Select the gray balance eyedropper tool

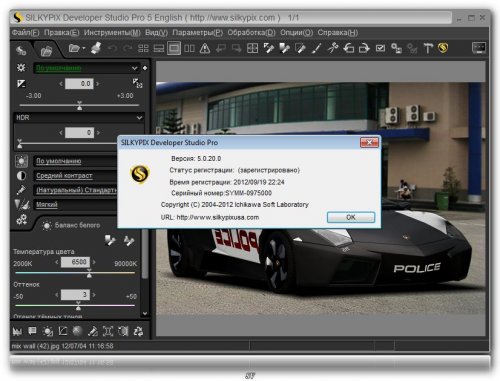pos(284,48)
